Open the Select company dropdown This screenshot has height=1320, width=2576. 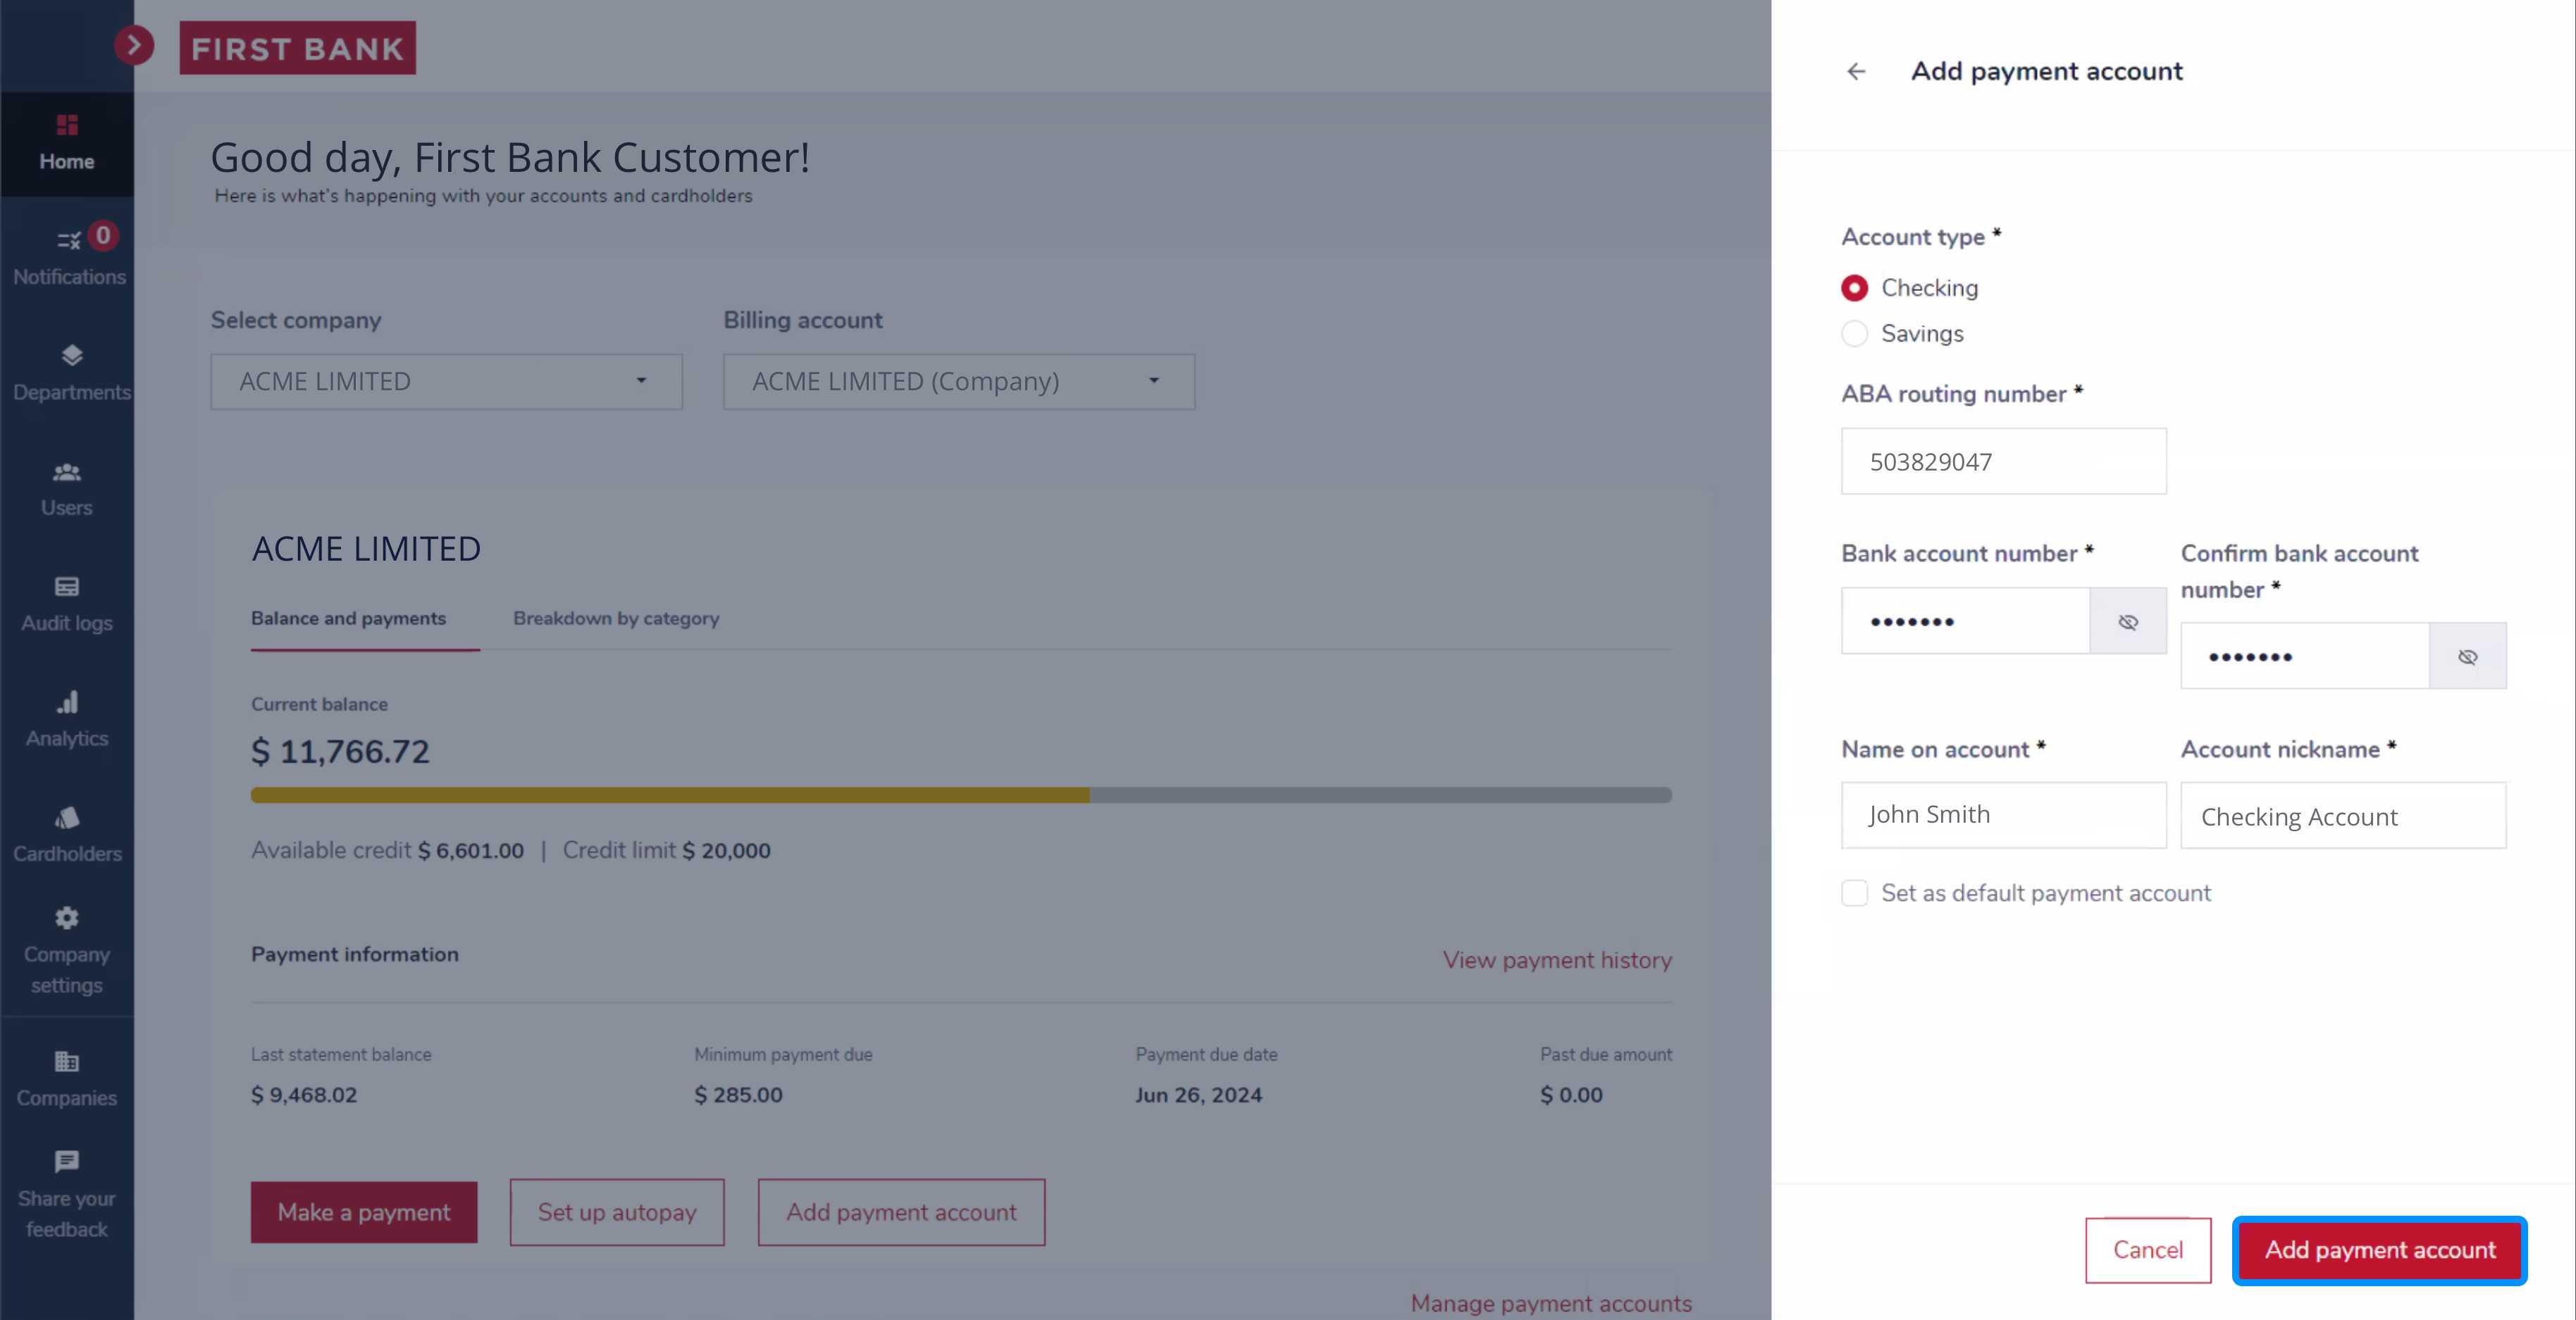(446, 381)
